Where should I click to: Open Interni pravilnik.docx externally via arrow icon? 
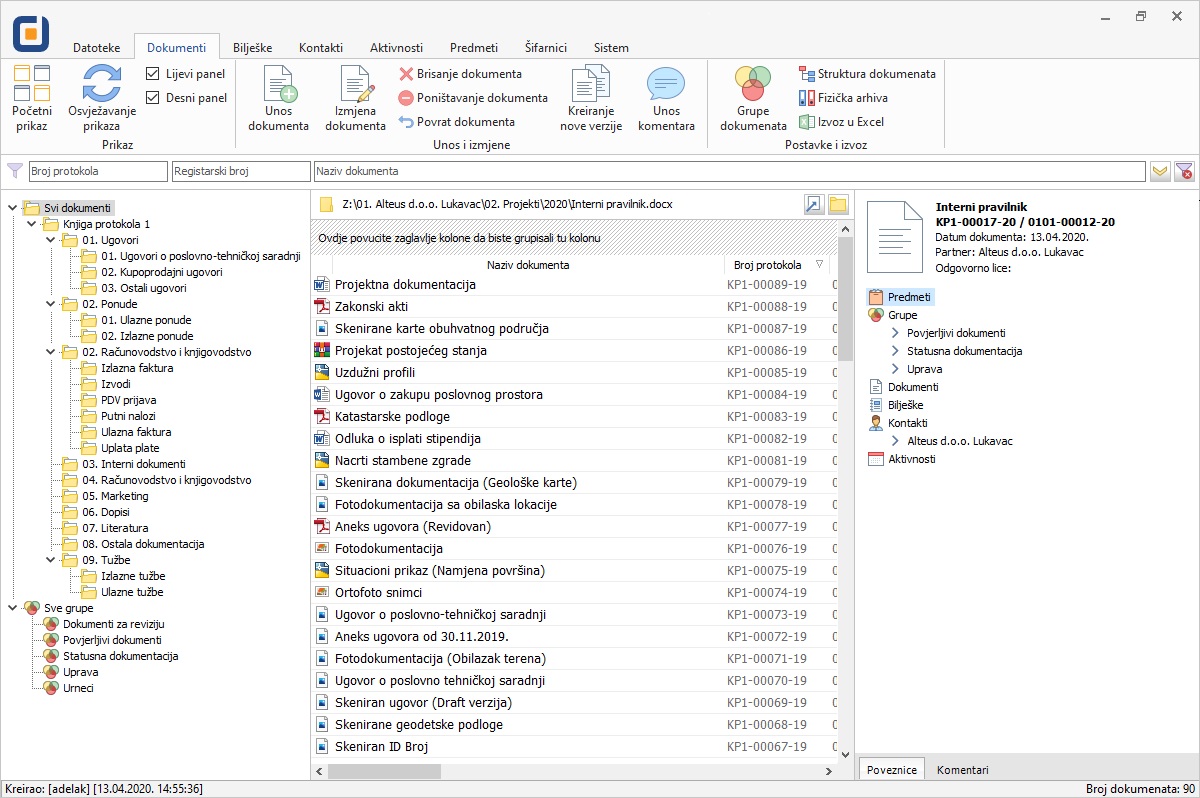pyautogui.click(x=812, y=203)
